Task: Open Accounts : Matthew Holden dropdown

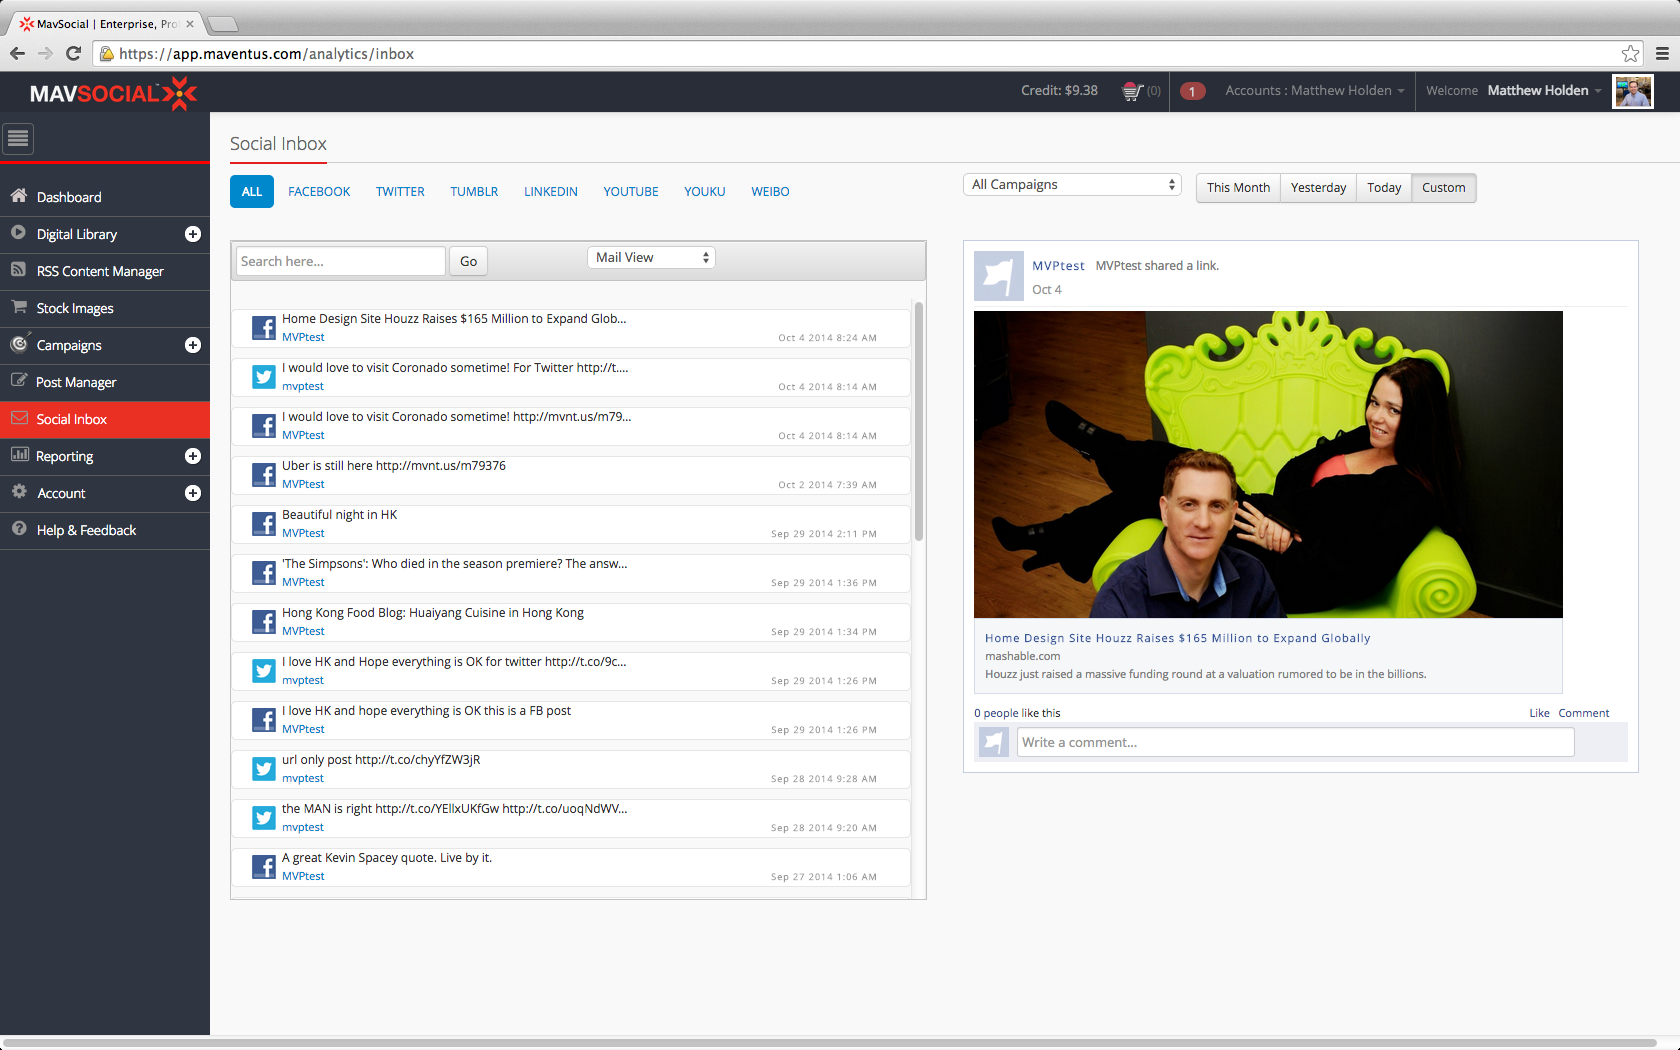Action: (1314, 91)
